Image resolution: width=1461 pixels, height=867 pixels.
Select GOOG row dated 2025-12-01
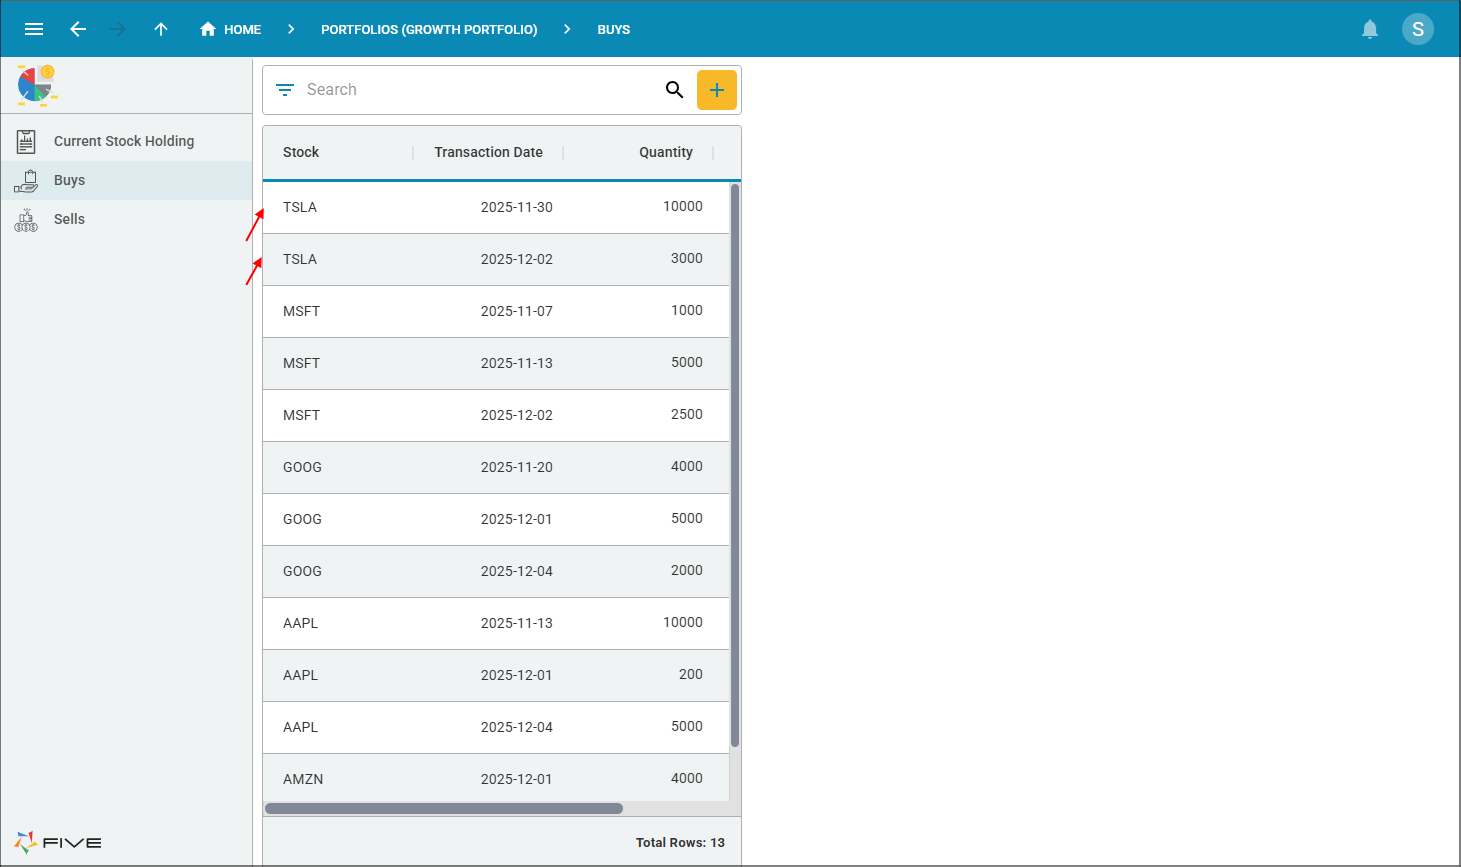click(x=496, y=519)
